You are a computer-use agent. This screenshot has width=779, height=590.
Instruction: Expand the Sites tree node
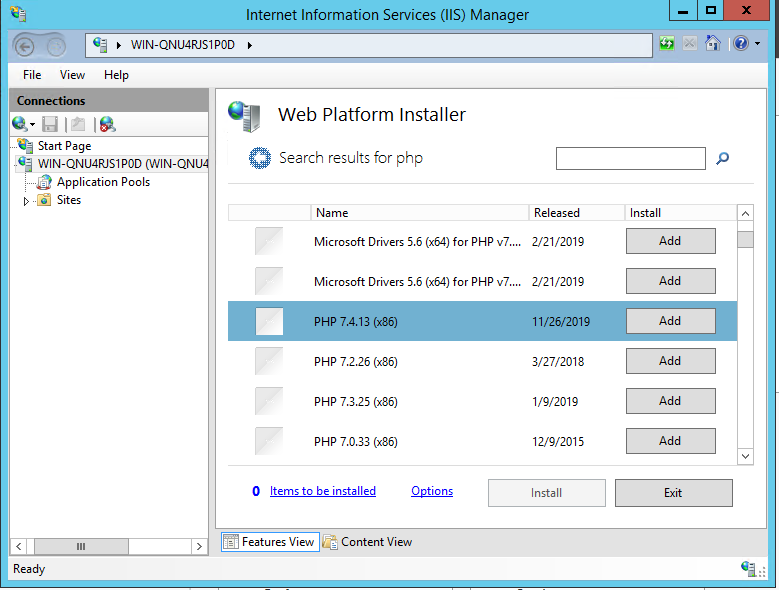pos(26,201)
